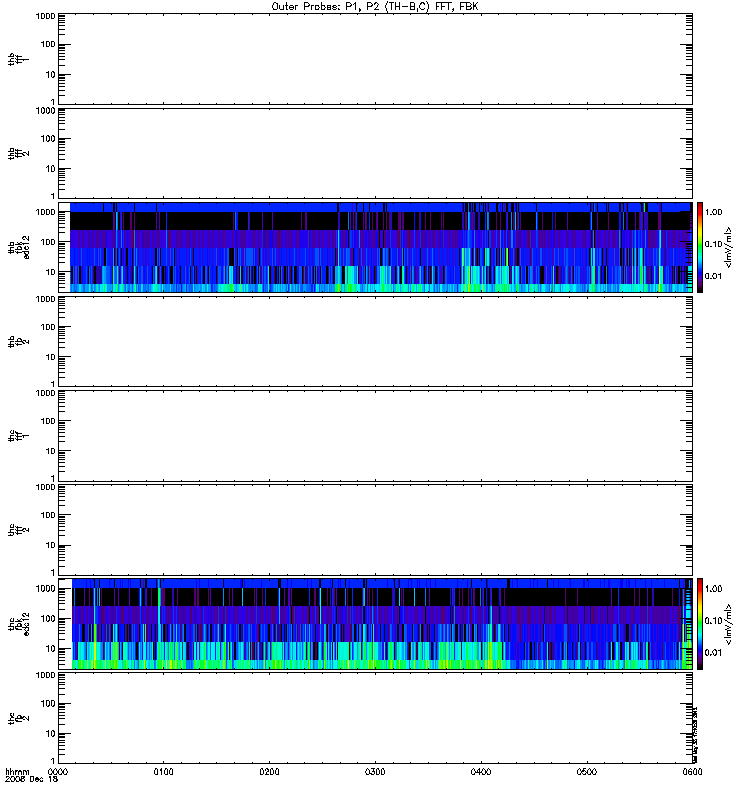Select the 'thc ffp 2' panel y-axis title
The image size is (750, 800).
tap(18, 718)
